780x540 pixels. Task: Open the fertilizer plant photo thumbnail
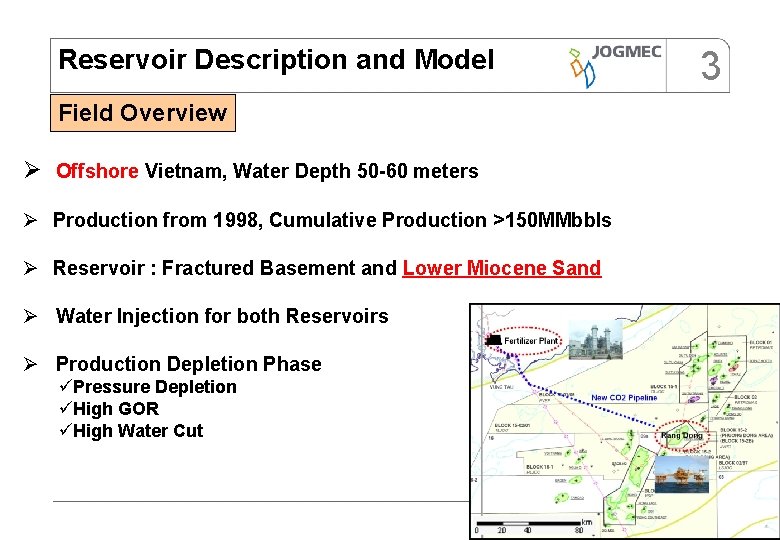595,340
